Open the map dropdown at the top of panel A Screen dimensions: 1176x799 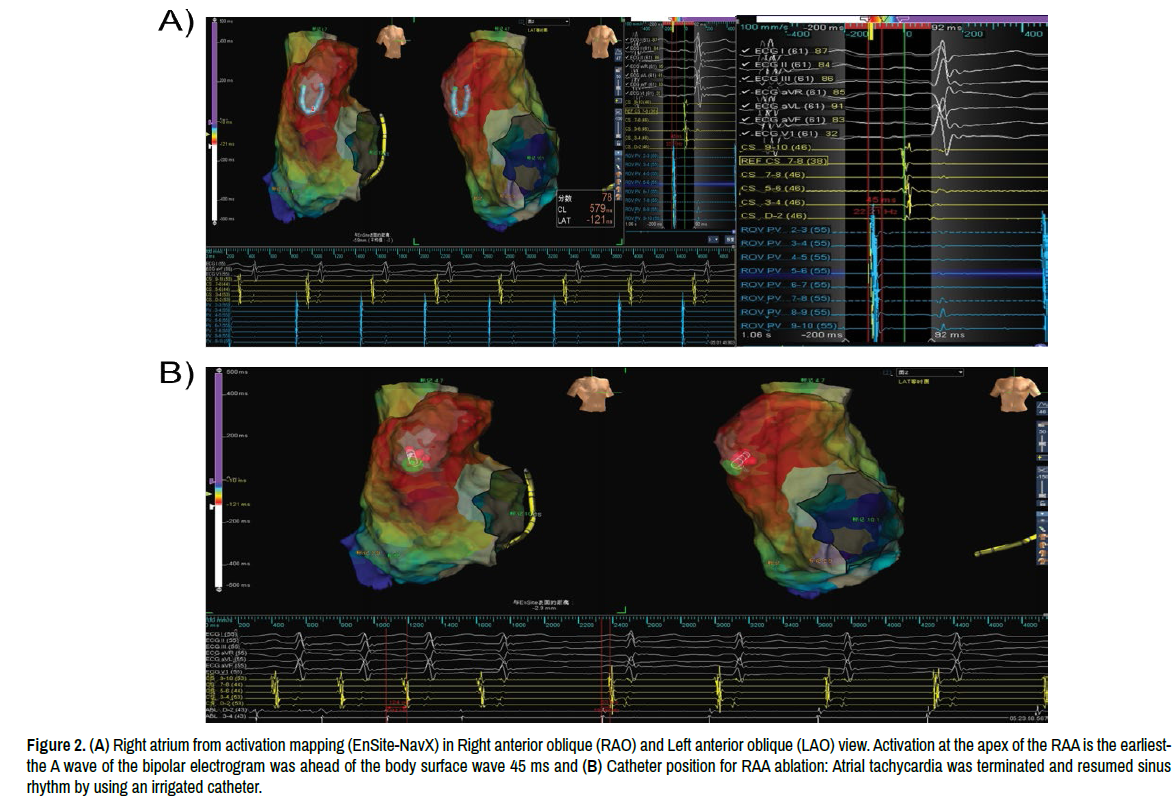[x=548, y=22]
